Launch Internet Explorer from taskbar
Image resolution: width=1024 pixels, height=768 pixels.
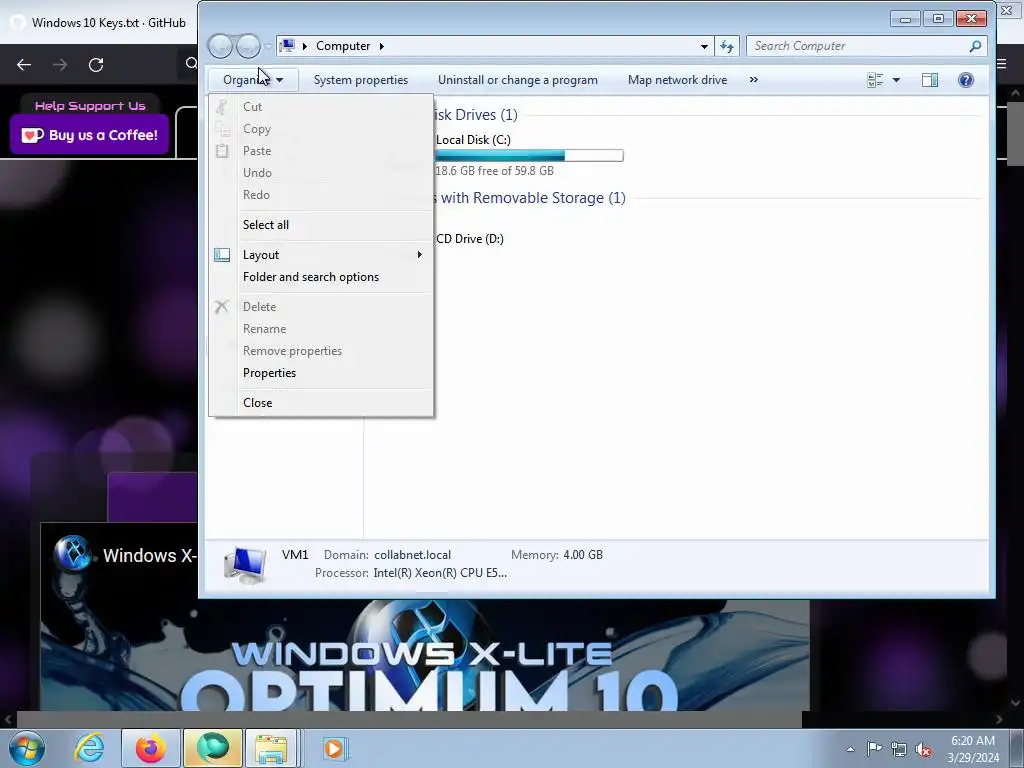pyautogui.click(x=89, y=748)
